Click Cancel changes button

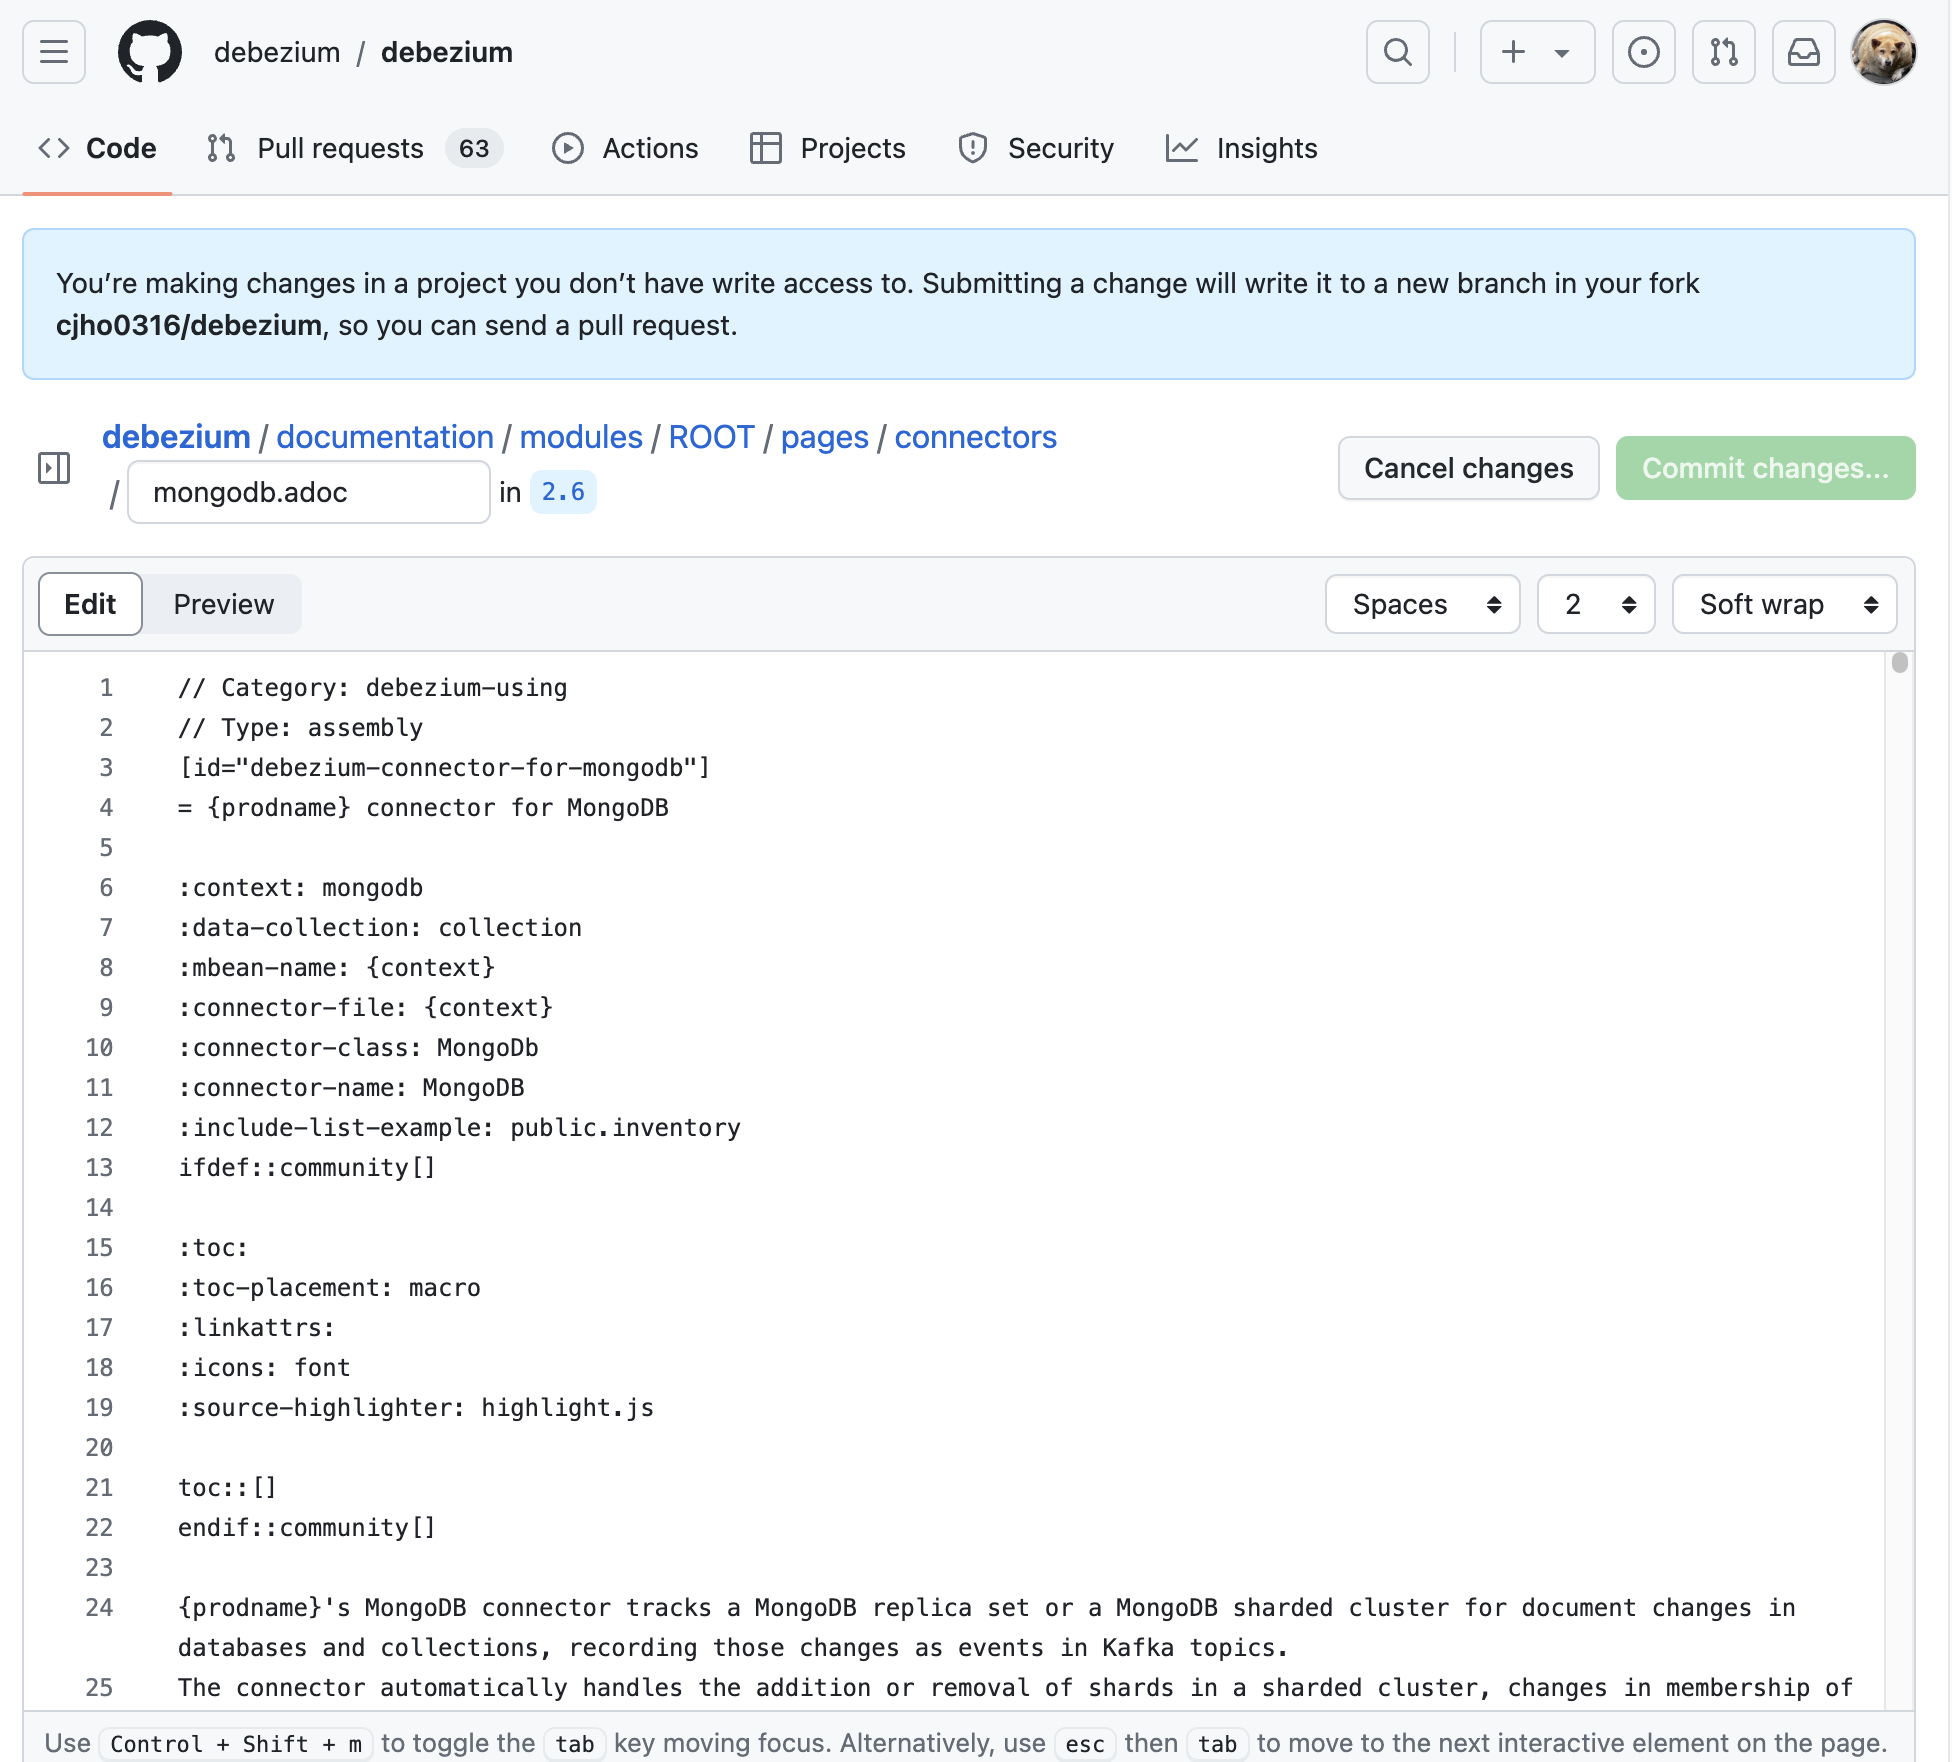tap(1468, 468)
